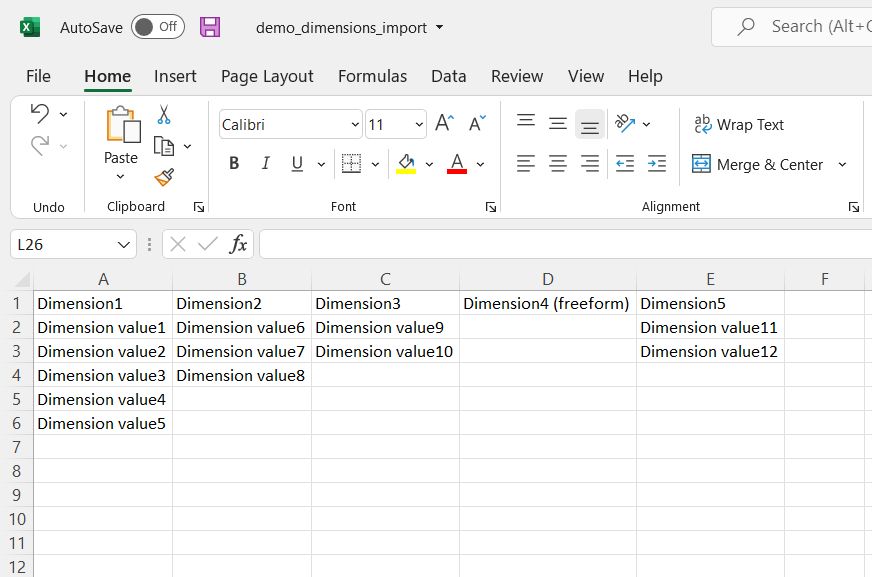Select the Center alignment icon
Image resolution: width=872 pixels, height=577 pixels.
pos(557,164)
